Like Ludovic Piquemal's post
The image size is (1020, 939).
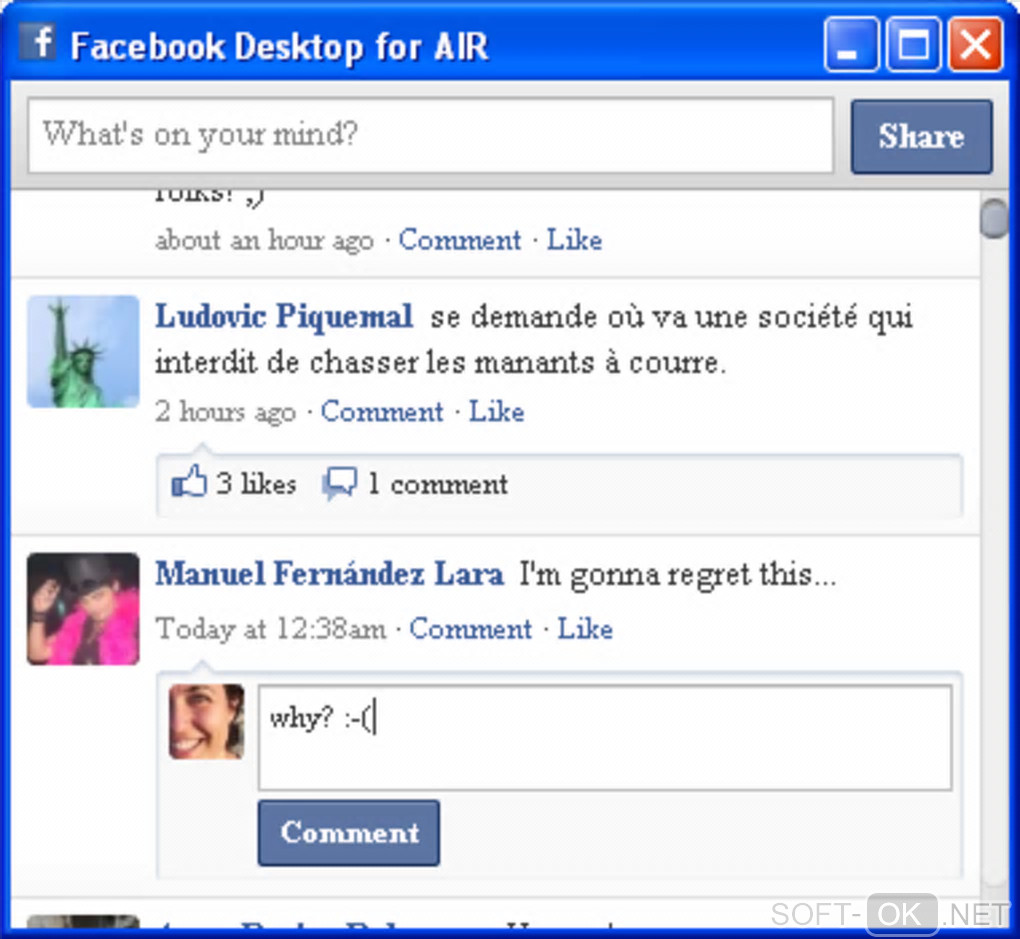point(496,412)
